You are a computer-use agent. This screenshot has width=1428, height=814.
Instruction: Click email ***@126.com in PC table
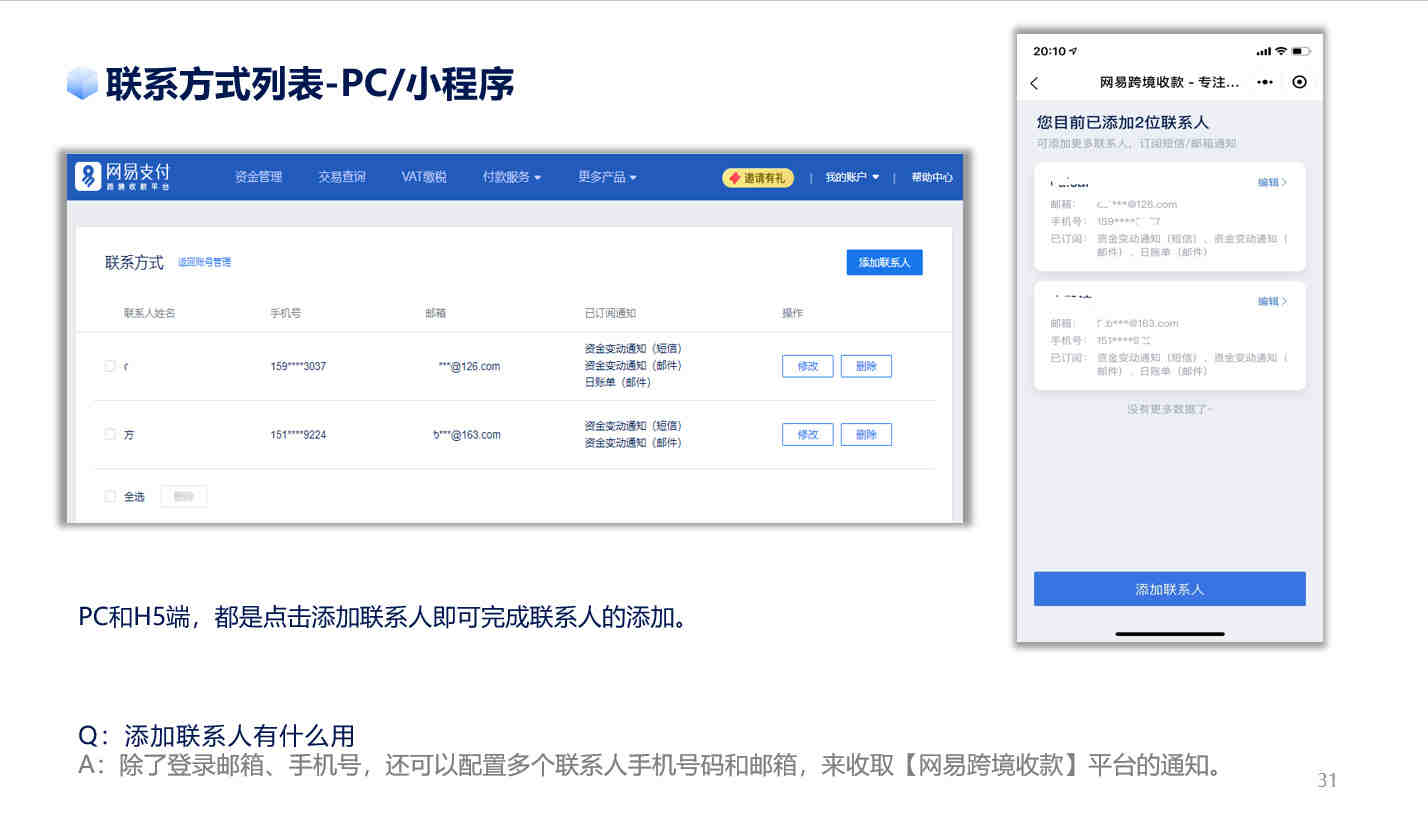[x=469, y=366]
